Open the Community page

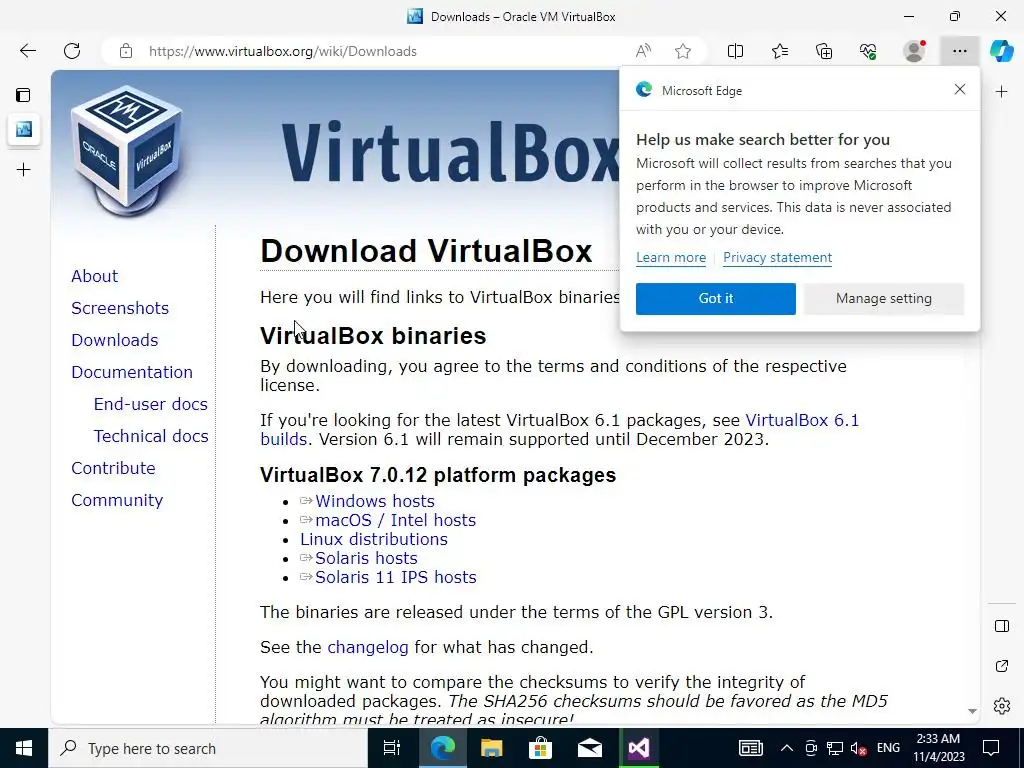(118, 500)
